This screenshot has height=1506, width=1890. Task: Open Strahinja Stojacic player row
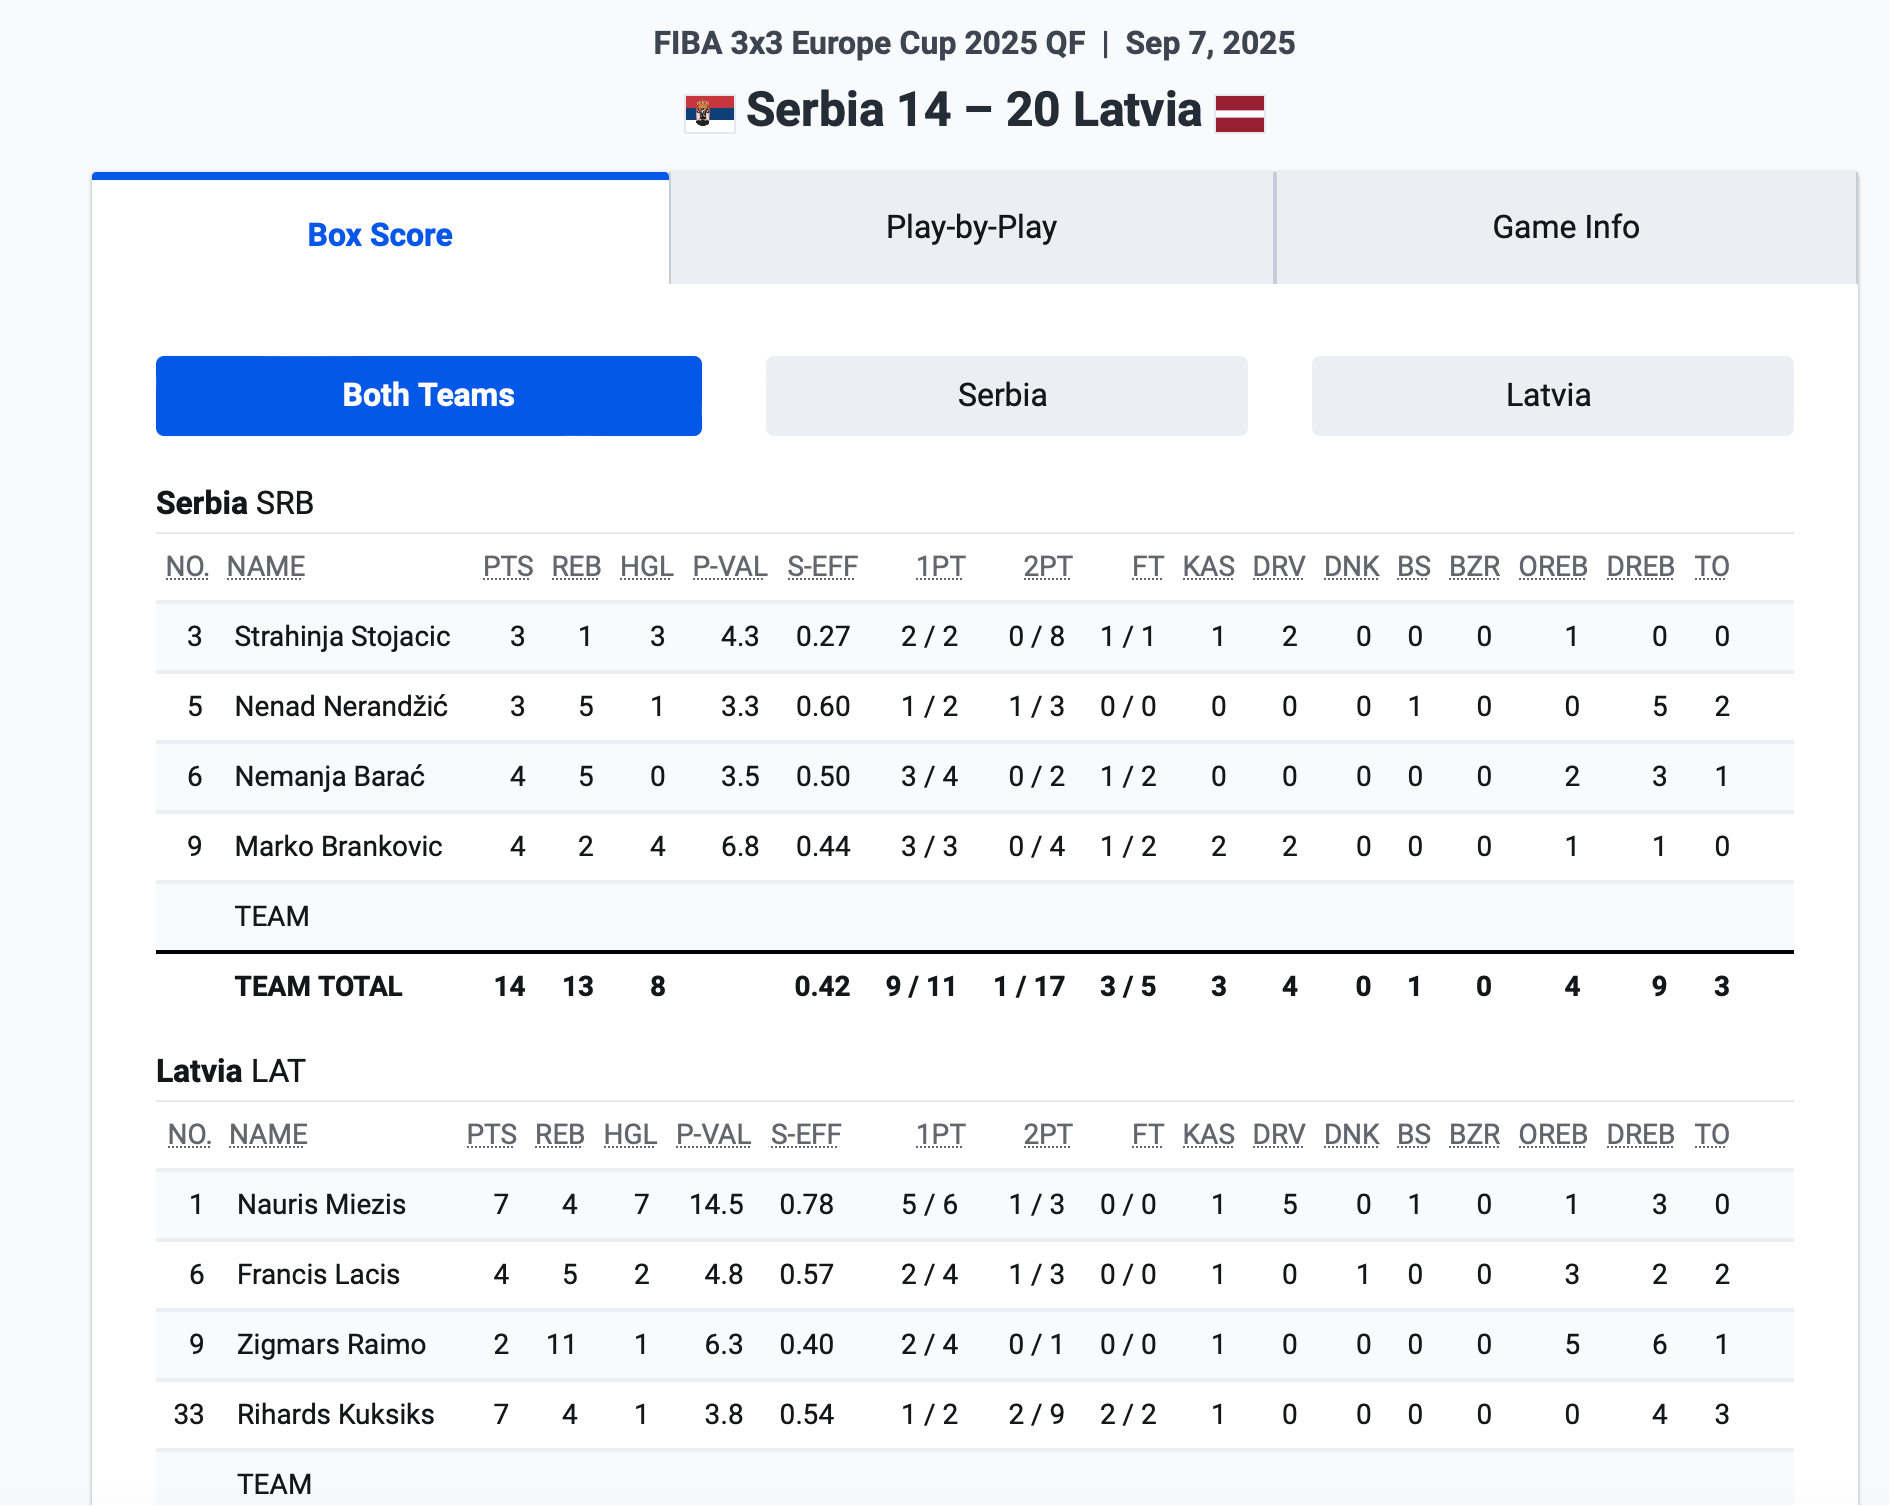click(x=342, y=636)
